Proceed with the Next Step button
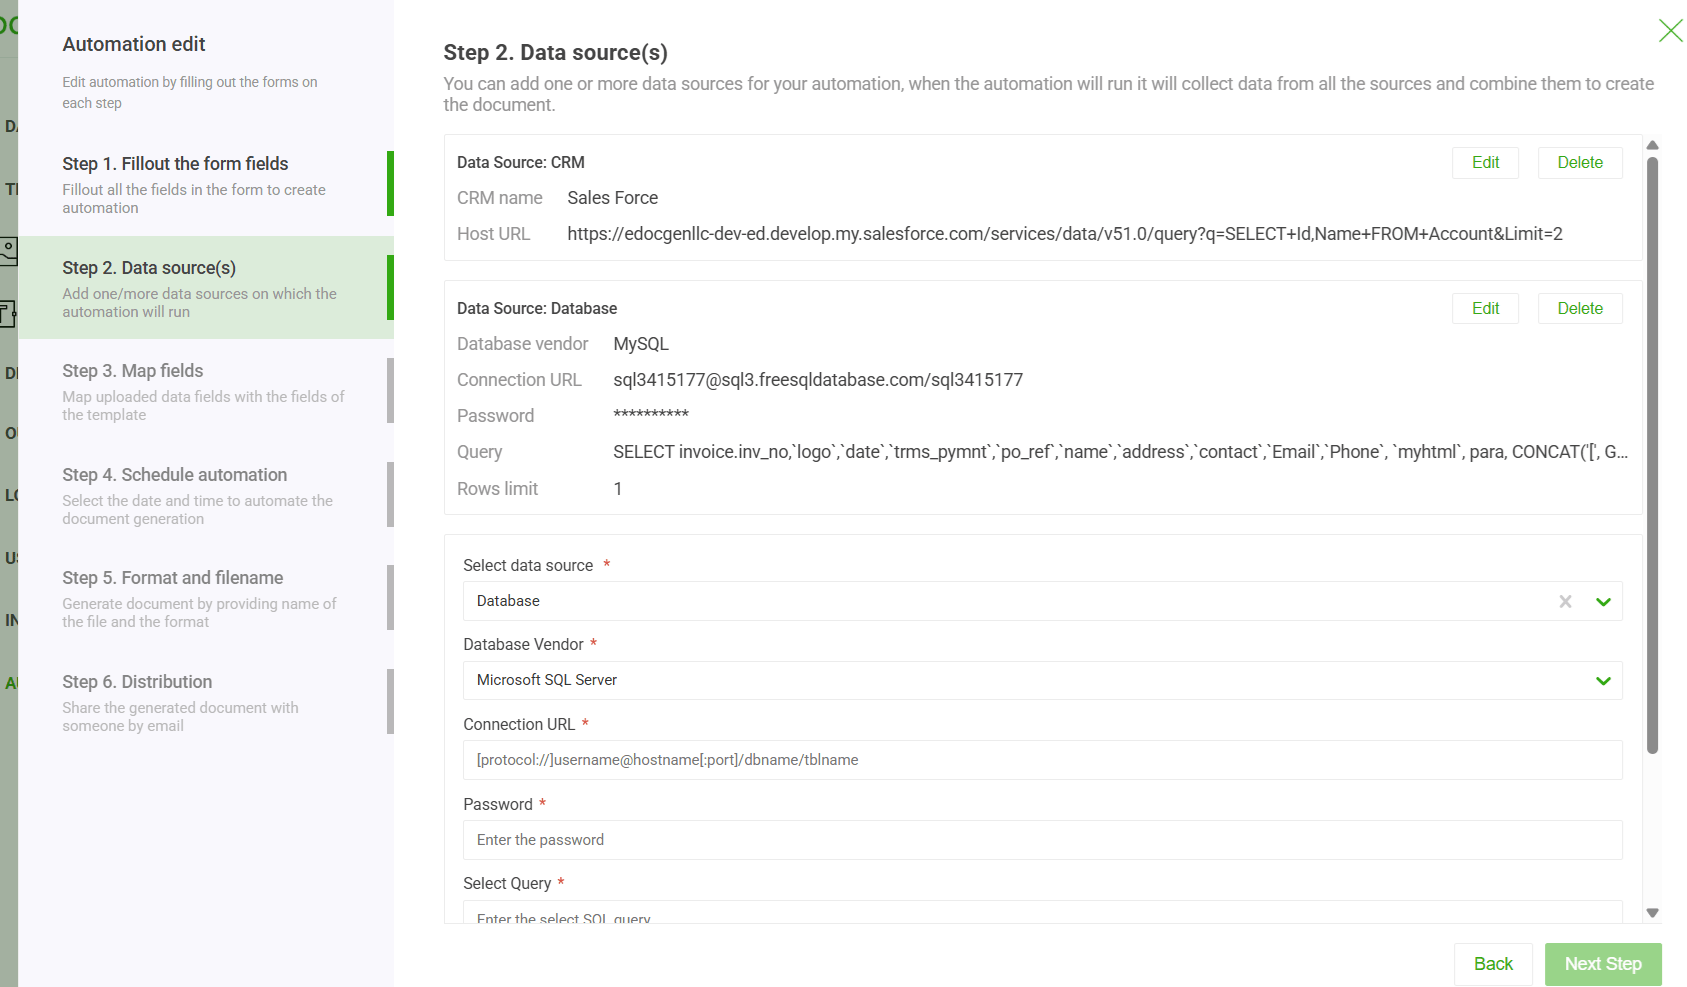The width and height of the screenshot is (1687, 987). pos(1603,963)
